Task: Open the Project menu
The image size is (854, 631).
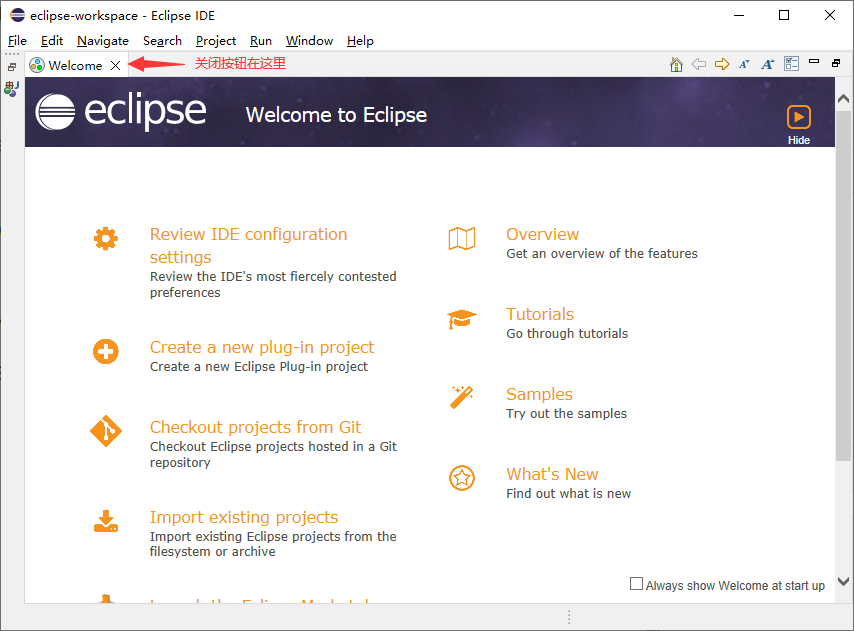Action: point(216,41)
